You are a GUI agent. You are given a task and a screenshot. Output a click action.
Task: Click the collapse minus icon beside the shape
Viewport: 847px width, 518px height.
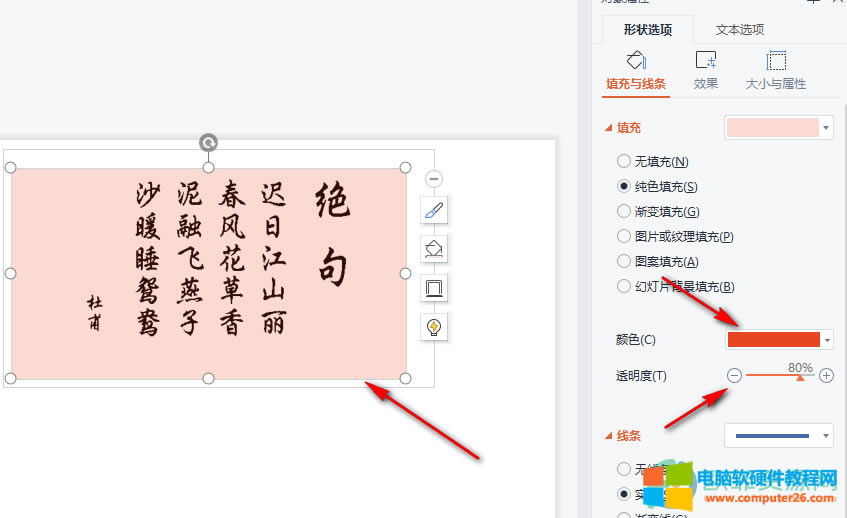(434, 179)
